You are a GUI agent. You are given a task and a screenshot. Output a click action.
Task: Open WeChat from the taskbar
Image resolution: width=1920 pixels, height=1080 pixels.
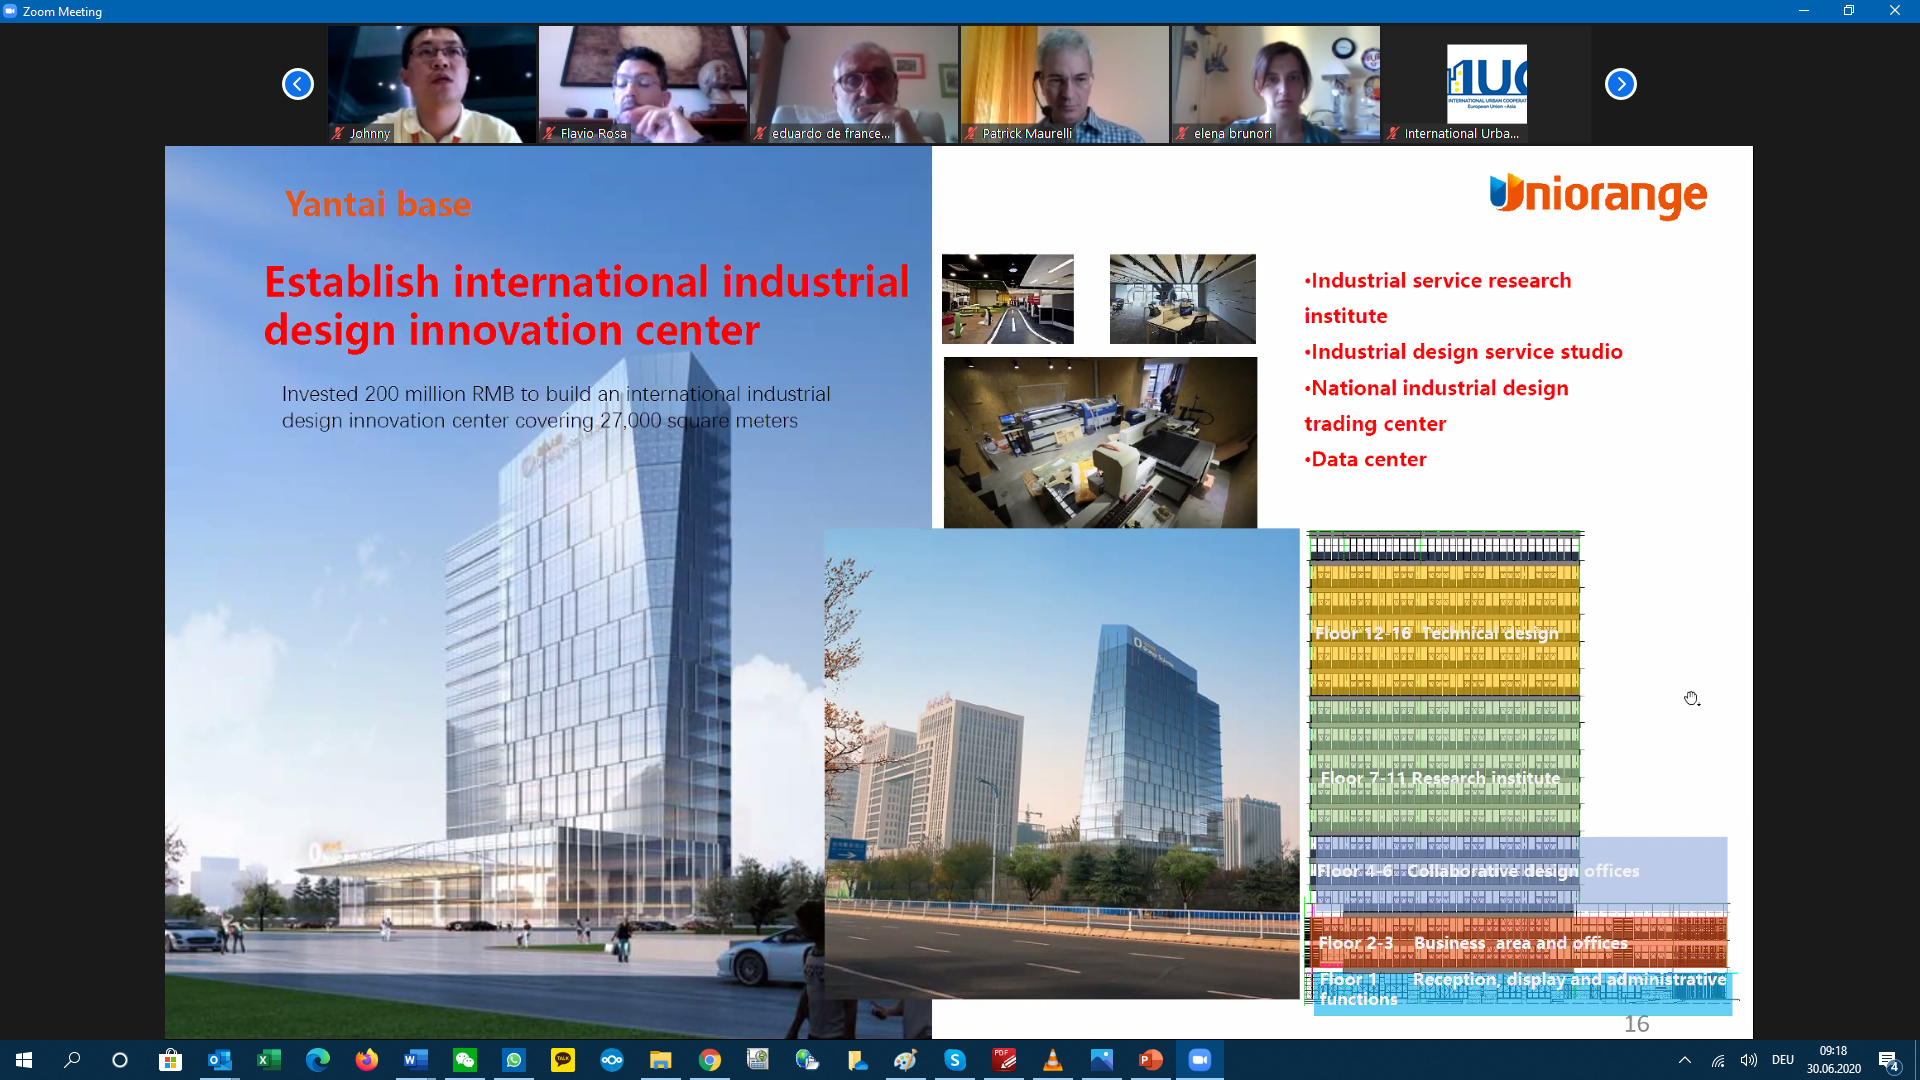point(465,1060)
